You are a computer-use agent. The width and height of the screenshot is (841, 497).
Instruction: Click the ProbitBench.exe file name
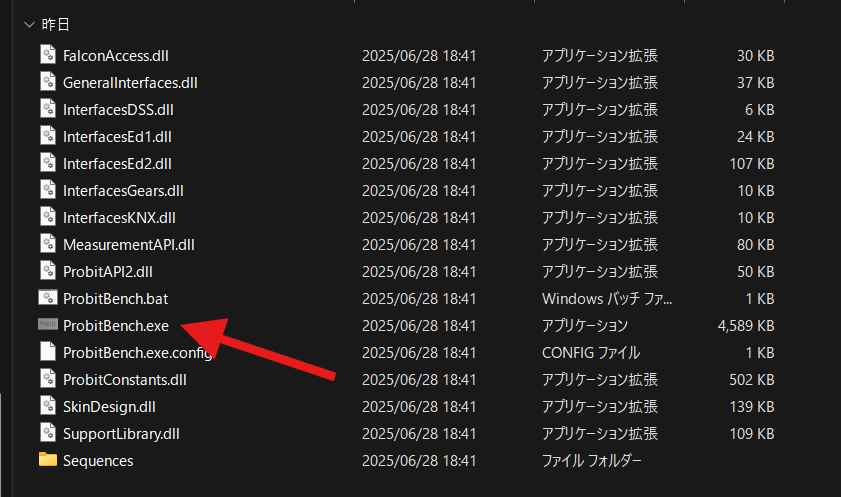116,326
